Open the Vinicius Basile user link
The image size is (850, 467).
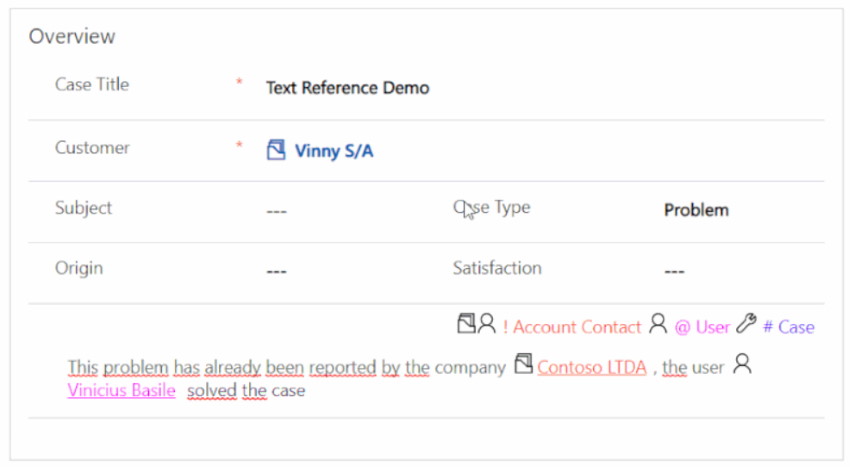[x=121, y=390]
